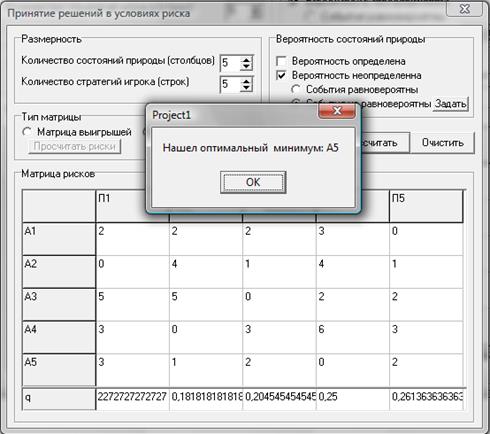490x434 pixels.
Task: Check the 'Вероятность определена' checkbox
Action: pos(281,61)
